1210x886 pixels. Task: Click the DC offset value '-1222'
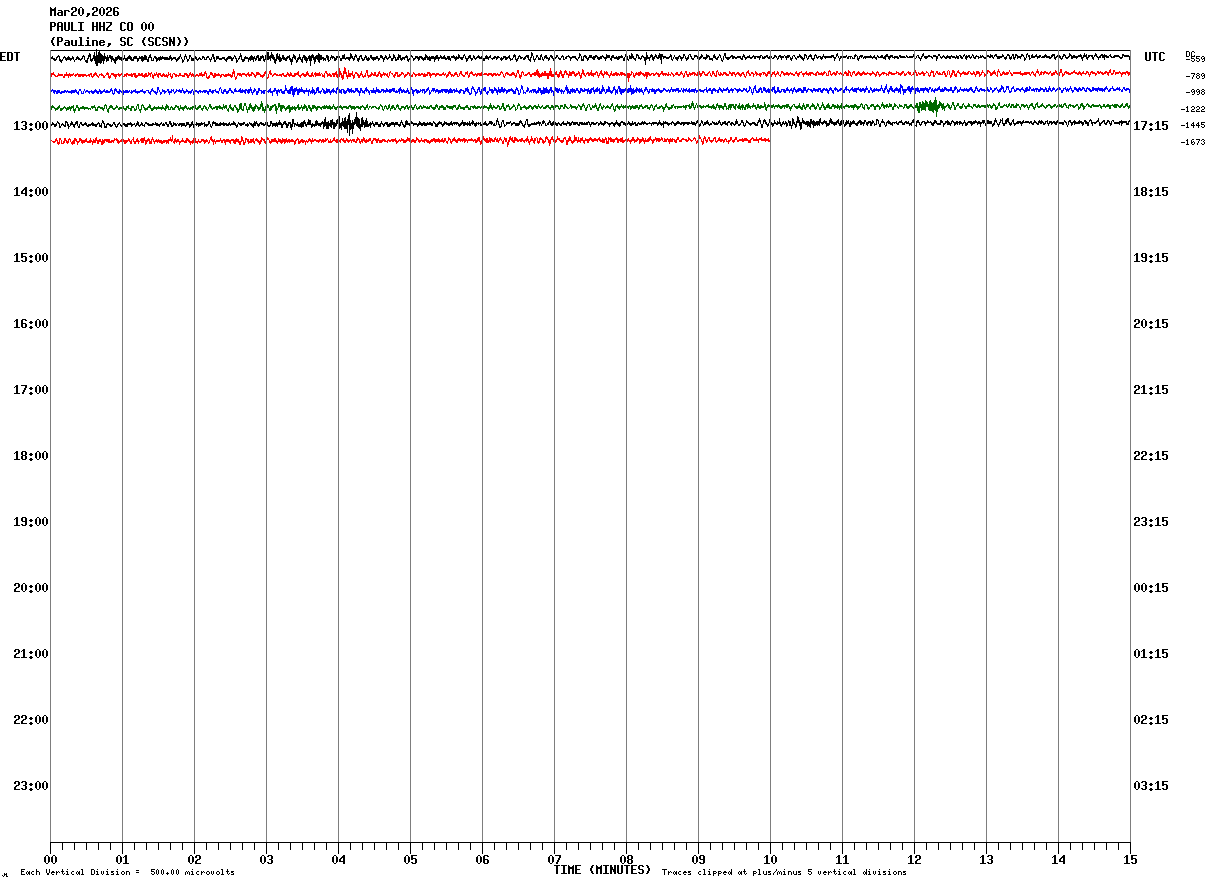click(1193, 109)
